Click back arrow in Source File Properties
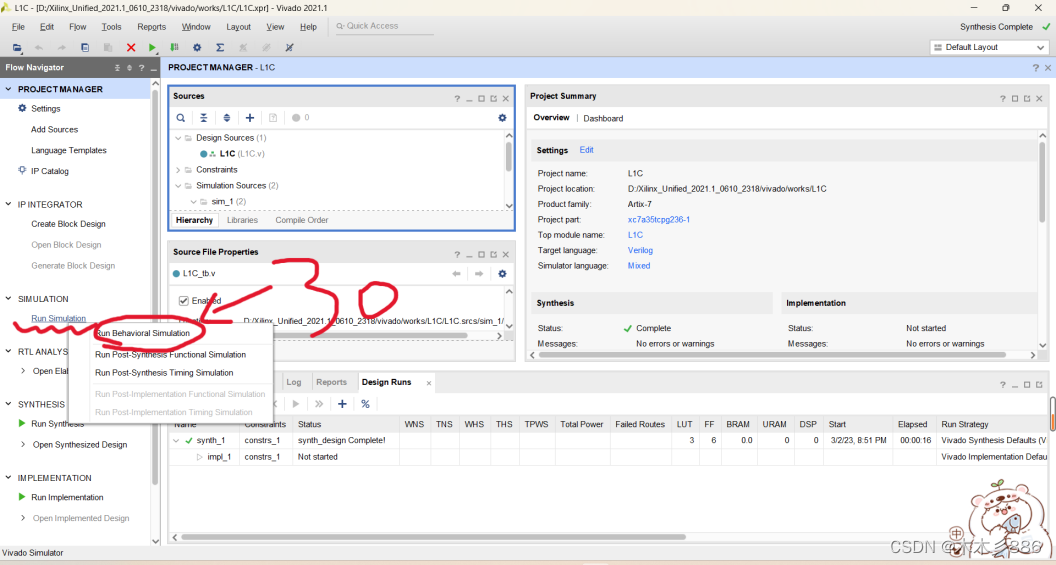This screenshot has height=565, width=1056. pos(457,273)
